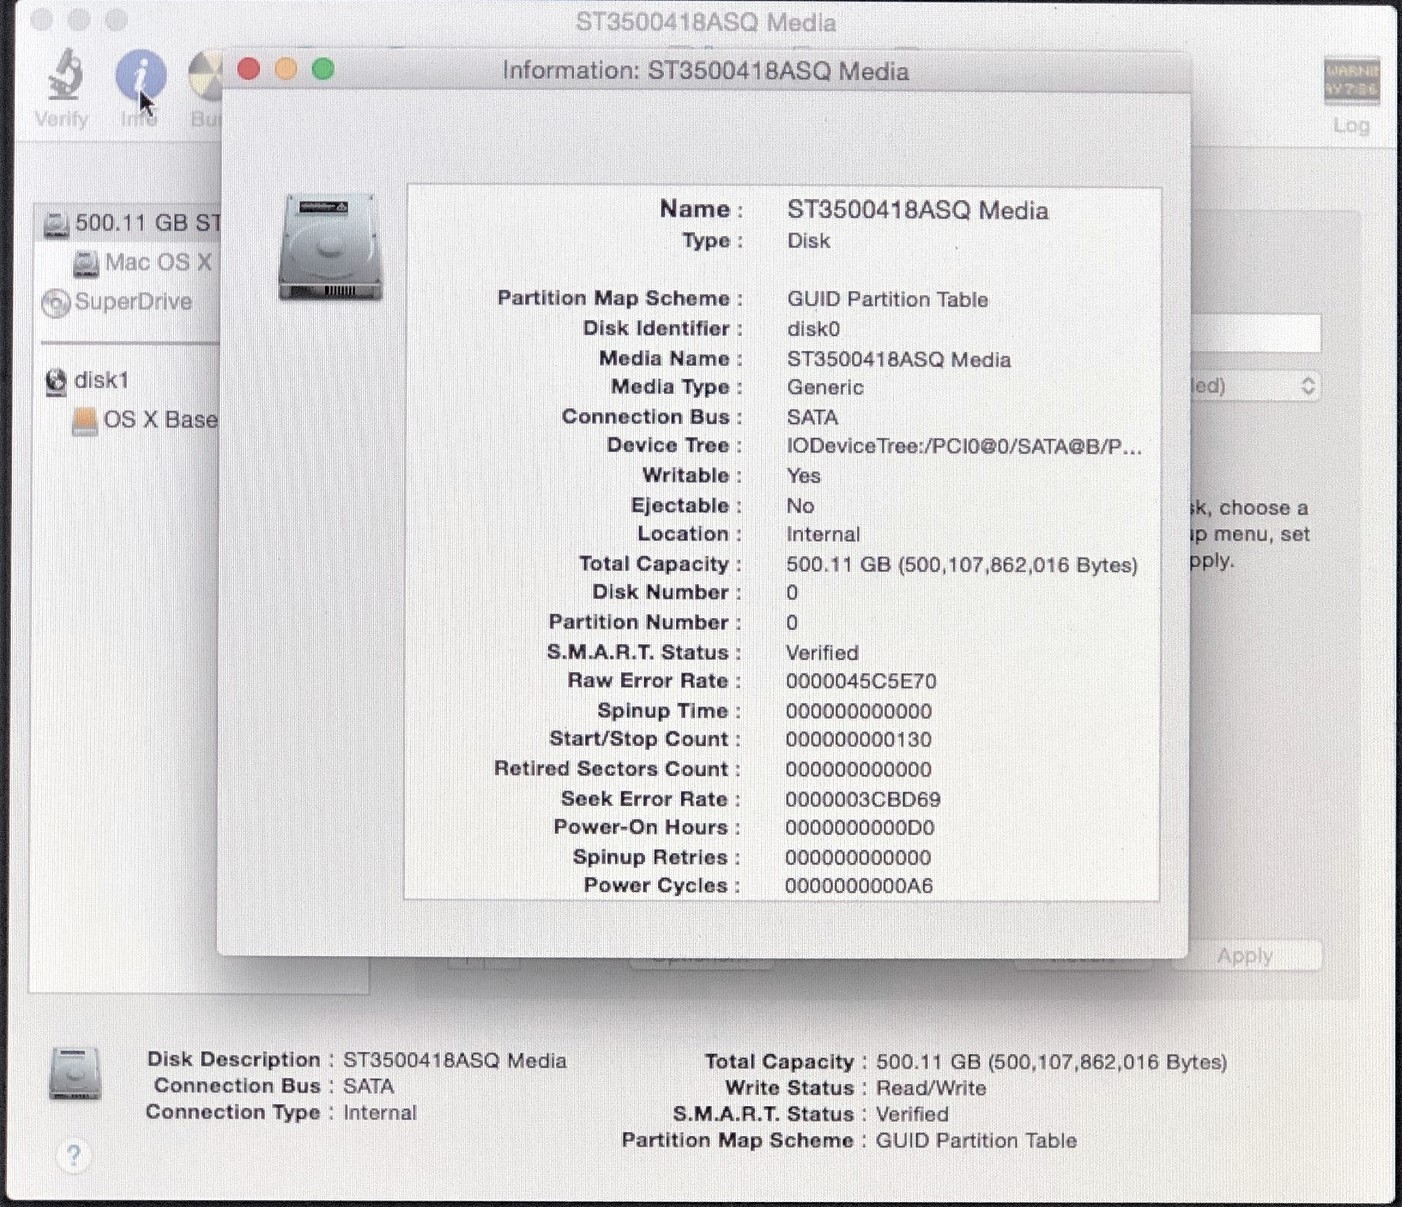Viewport: 1402px width, 1207px height.
Task: Click the Power-On Hours value '0000000000D0'
Action: click(x=860, y=828)
